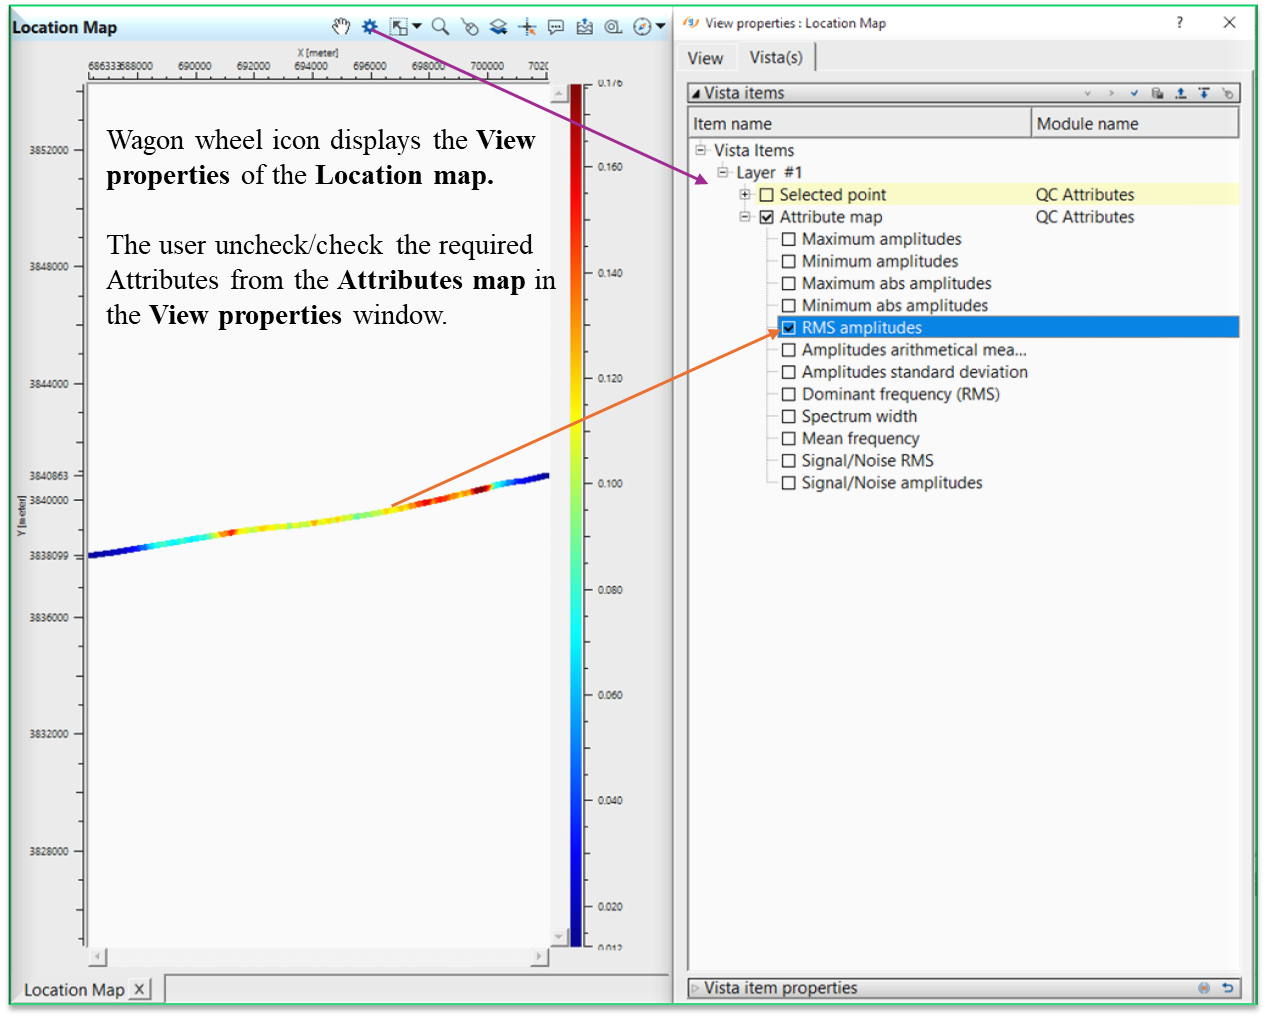The height and width of the screenshot is (1019, 1267).
Task: Tick the Mean frequency checkbox
Action: [789, 439]
